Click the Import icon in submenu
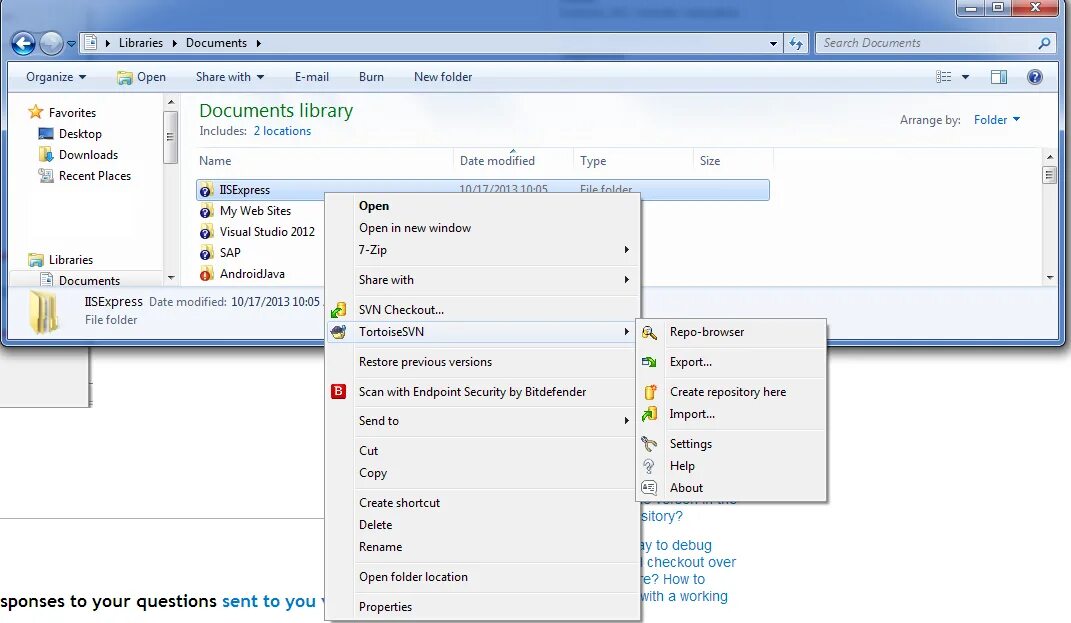The image size is (1071, 623). 650,414
